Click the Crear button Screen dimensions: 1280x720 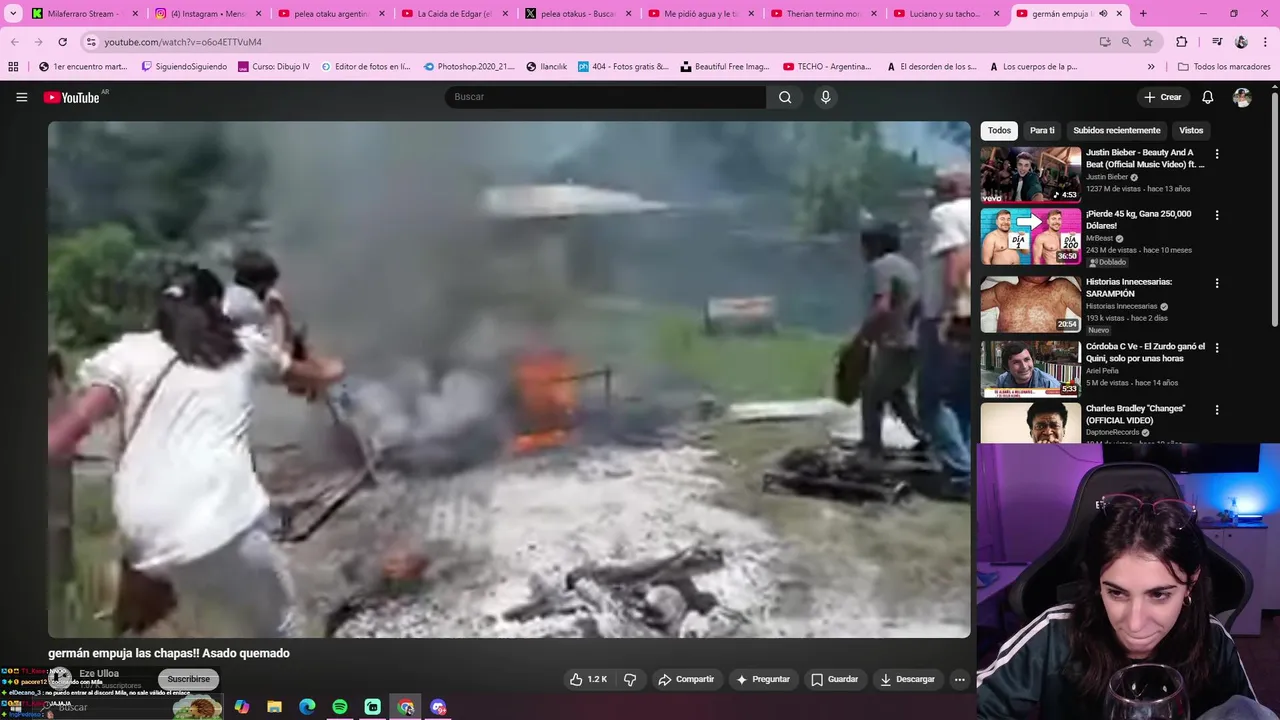1162,97
